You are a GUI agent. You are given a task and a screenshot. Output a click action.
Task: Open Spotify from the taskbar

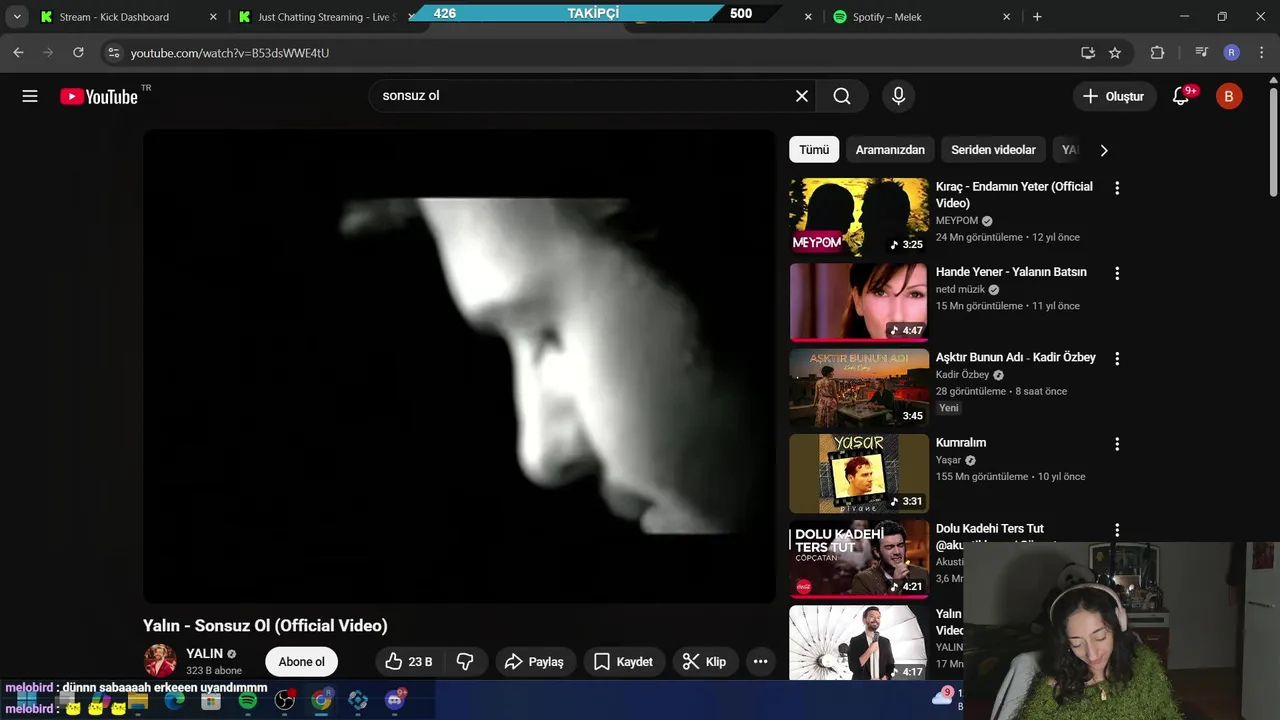[x=247, y=701]
